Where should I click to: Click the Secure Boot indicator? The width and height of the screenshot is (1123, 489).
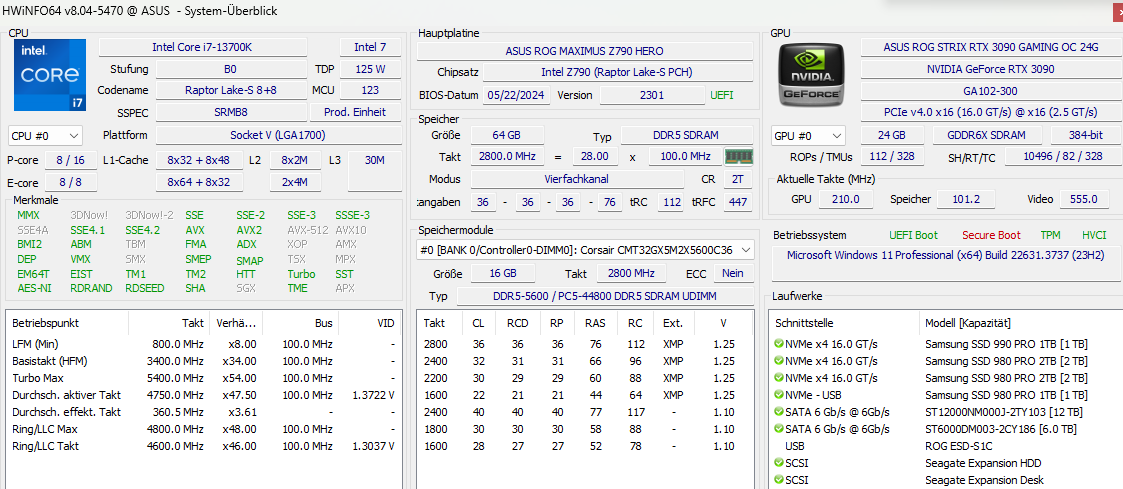coord(991,235)
